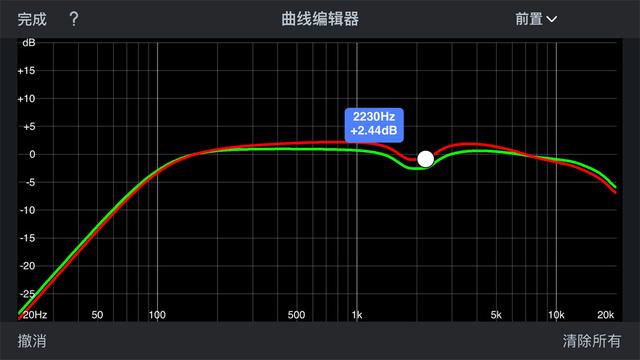Viewport: 640px width, 360px height.
Task: Click the -20 gain axis label
Action: tap(27, 266)
